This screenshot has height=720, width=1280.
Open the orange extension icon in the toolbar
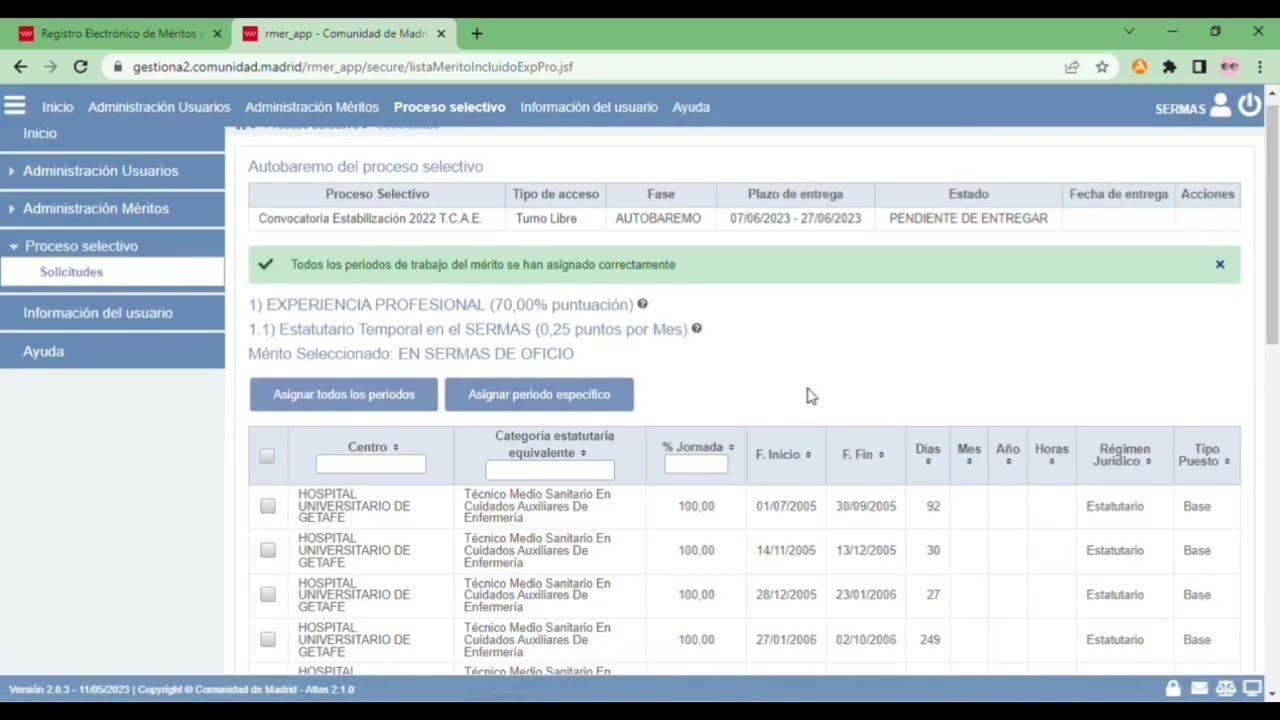(x=1139, y=67)
